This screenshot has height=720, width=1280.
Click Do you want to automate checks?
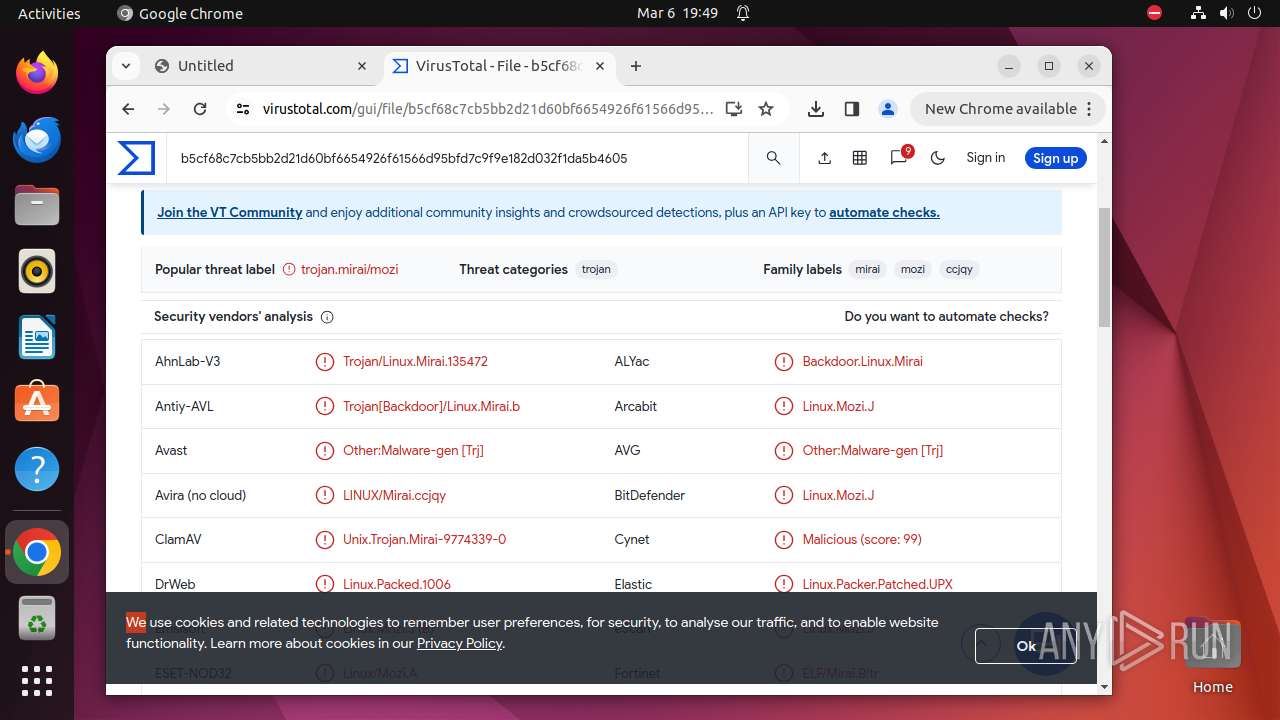pos(946,316)
